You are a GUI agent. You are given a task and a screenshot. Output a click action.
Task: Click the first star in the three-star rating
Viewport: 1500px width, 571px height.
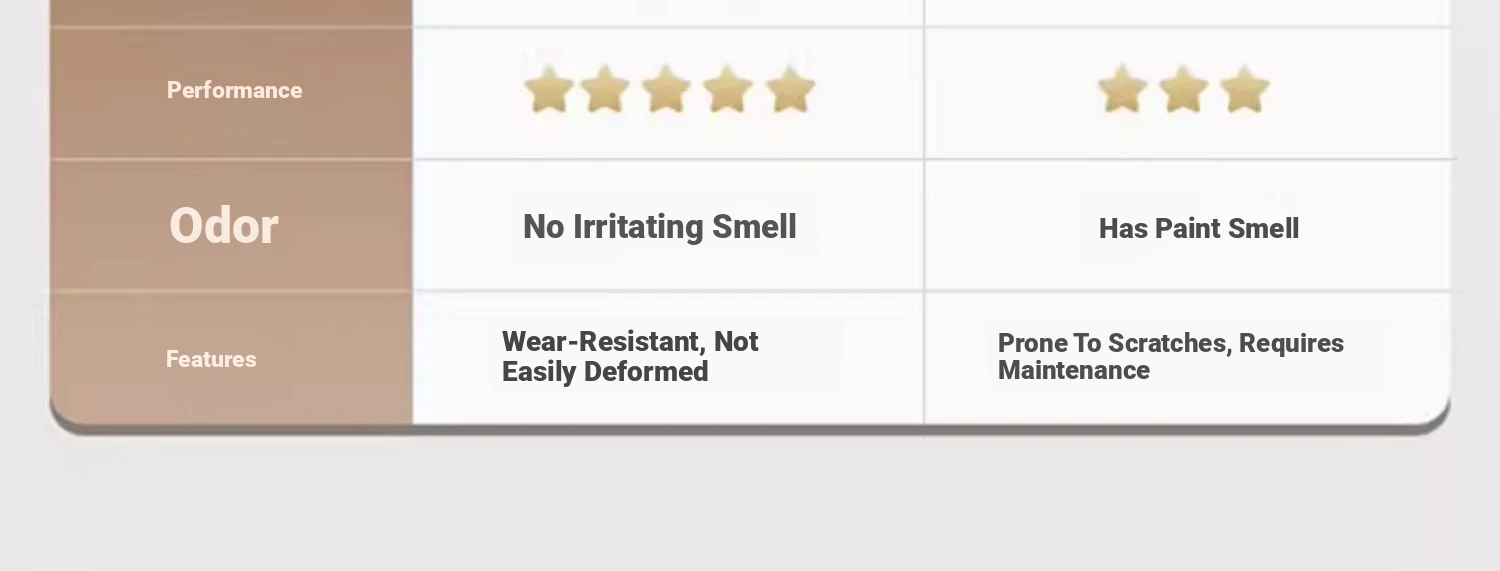[1122, 90]
